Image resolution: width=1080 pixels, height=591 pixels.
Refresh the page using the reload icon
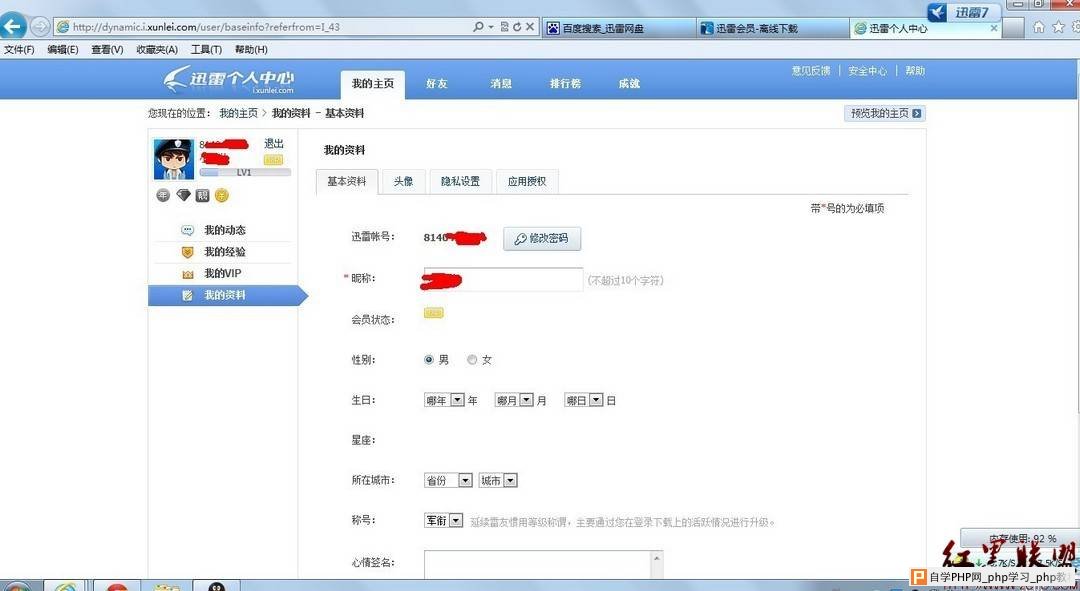click(517, 27)
